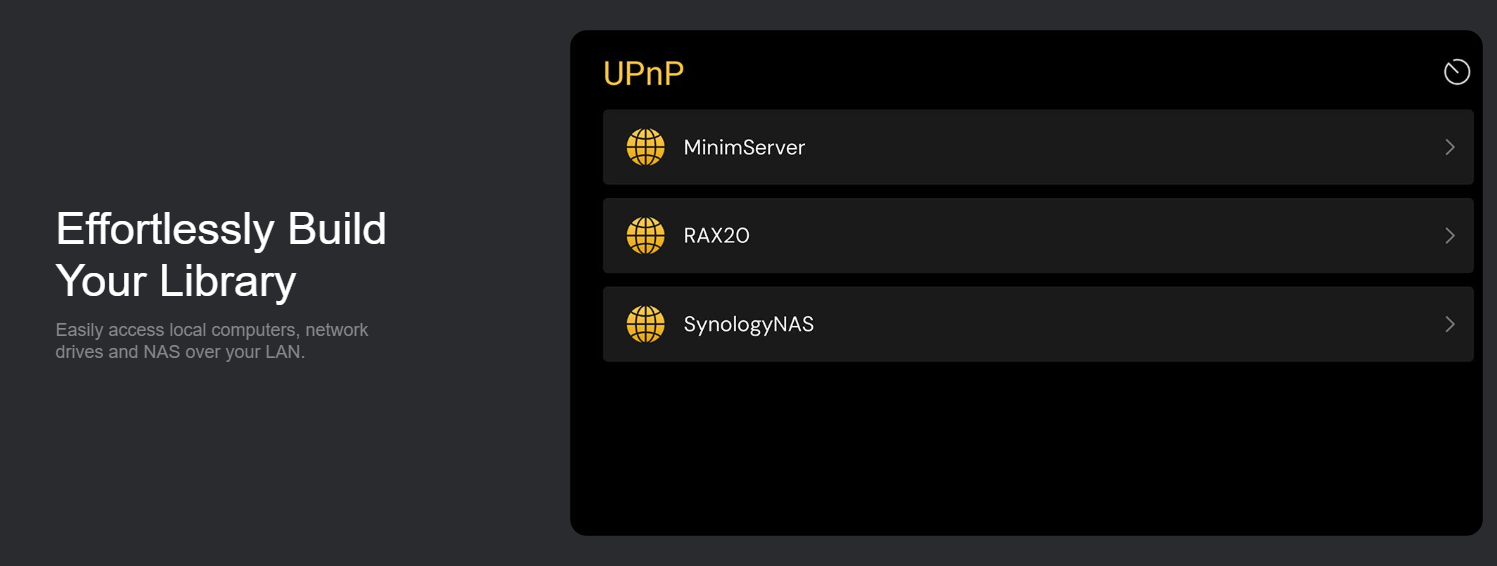
Task: Click the "drives and NAS over your LAN" text
Action: [x=180, y=352]
